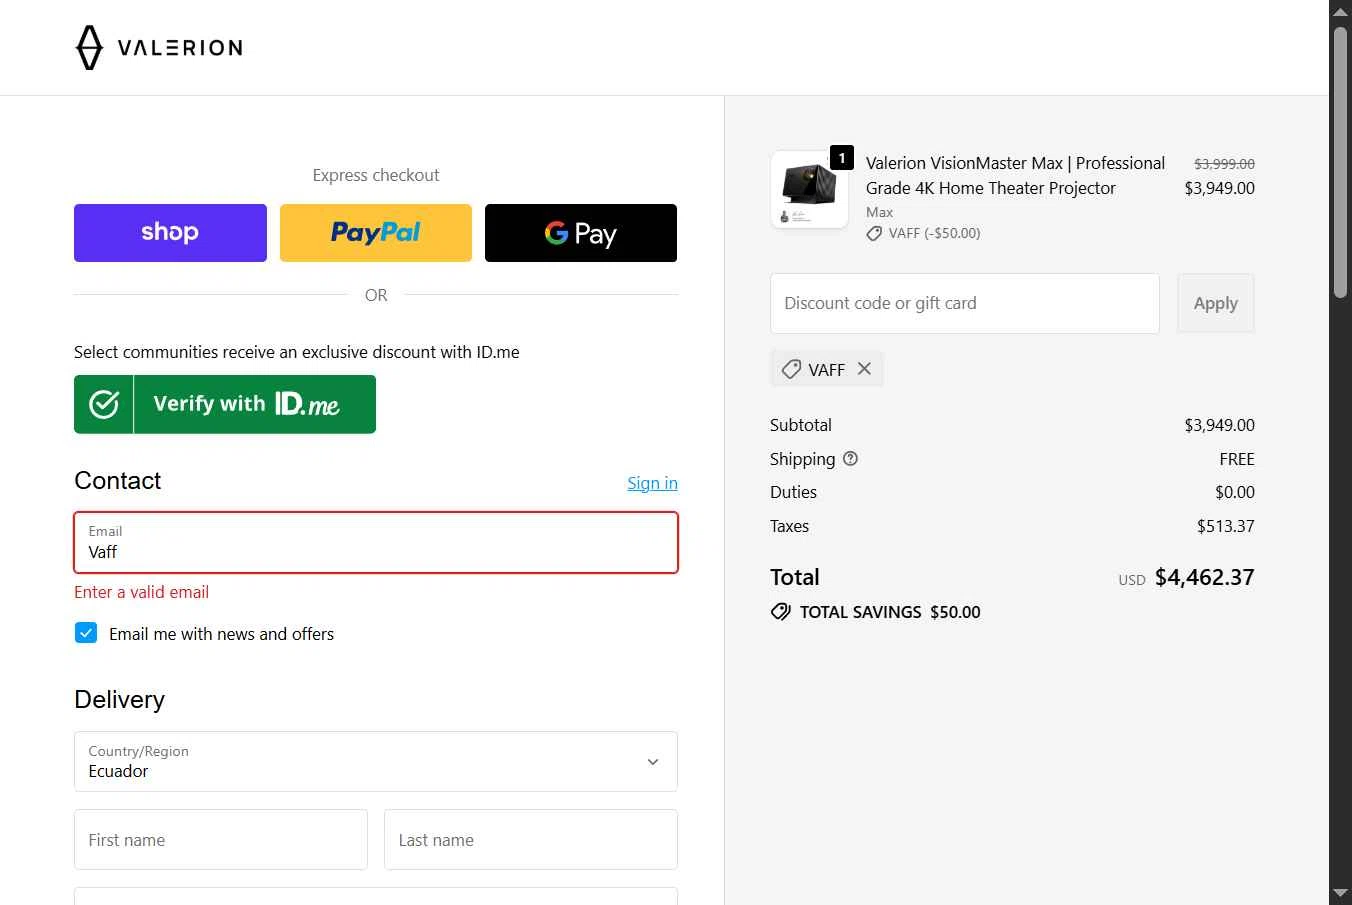Open the Shipping help question icon
Screen dimensions: 1352x905
851,459
